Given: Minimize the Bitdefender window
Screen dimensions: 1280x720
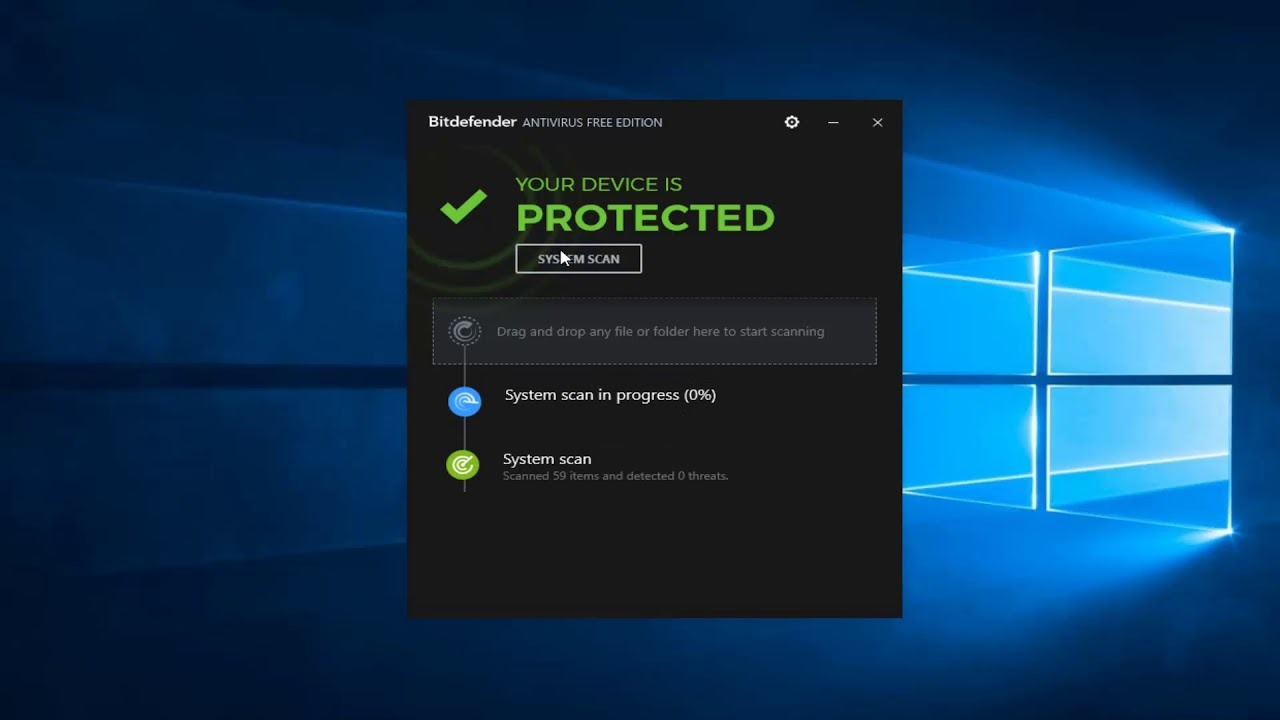Looking at the screenshot, I should (833, 122).
